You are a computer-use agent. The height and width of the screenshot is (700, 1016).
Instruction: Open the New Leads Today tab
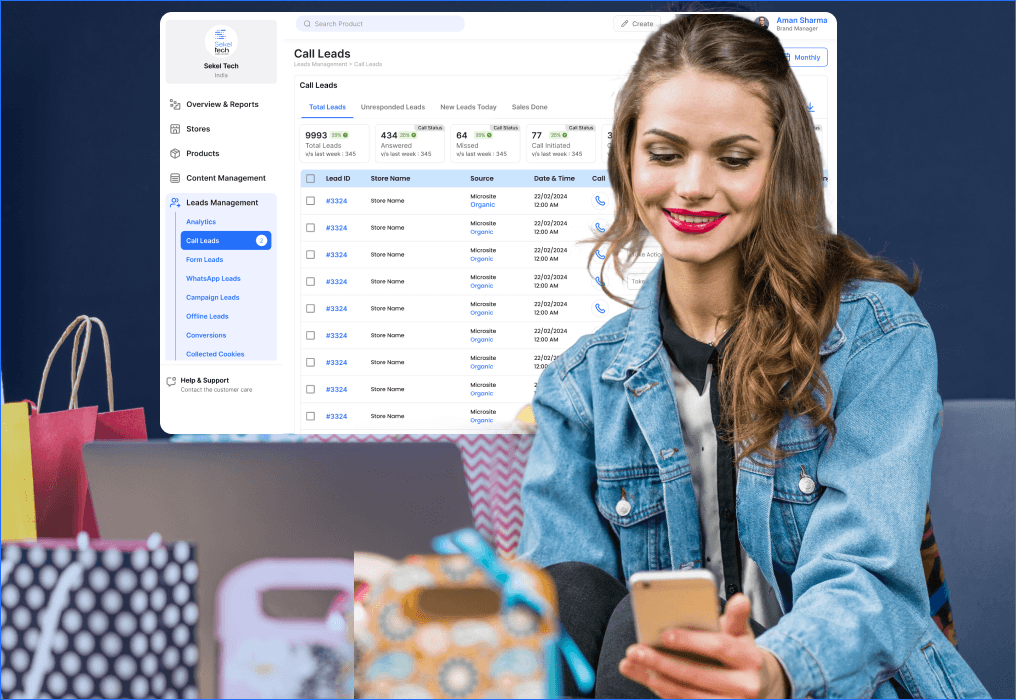(468, 107)
